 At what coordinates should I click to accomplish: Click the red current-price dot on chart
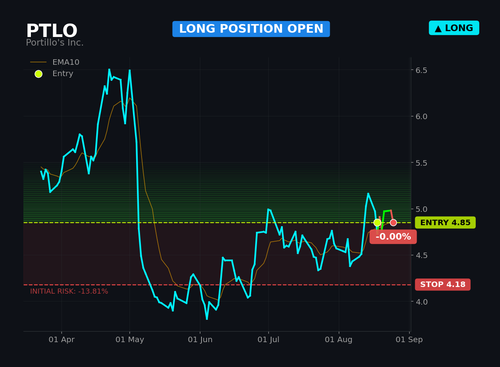[x=393, y=222]
